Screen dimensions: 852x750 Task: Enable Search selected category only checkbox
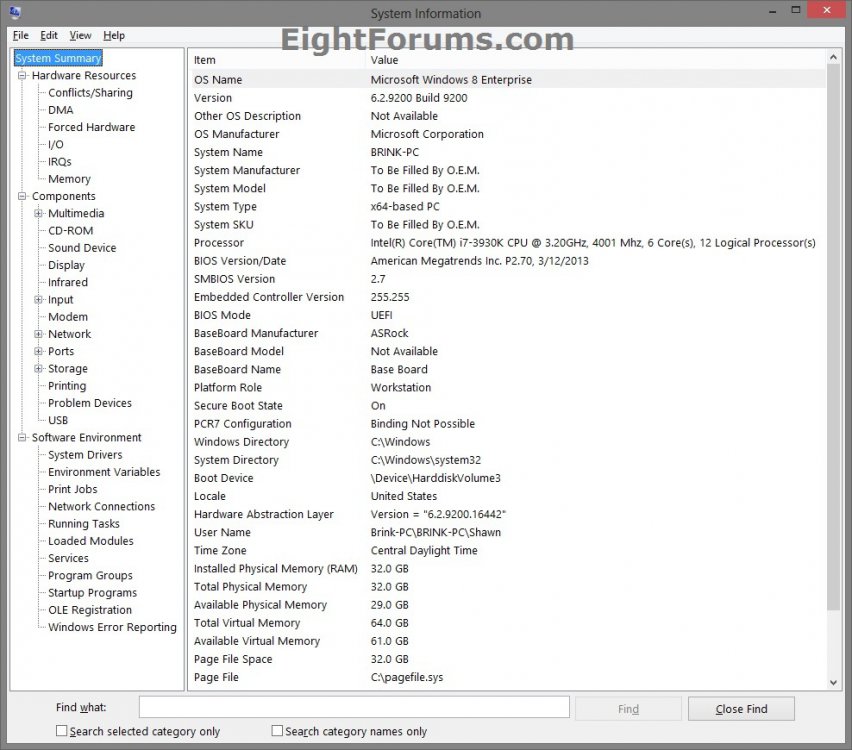(x=62, y=731)
